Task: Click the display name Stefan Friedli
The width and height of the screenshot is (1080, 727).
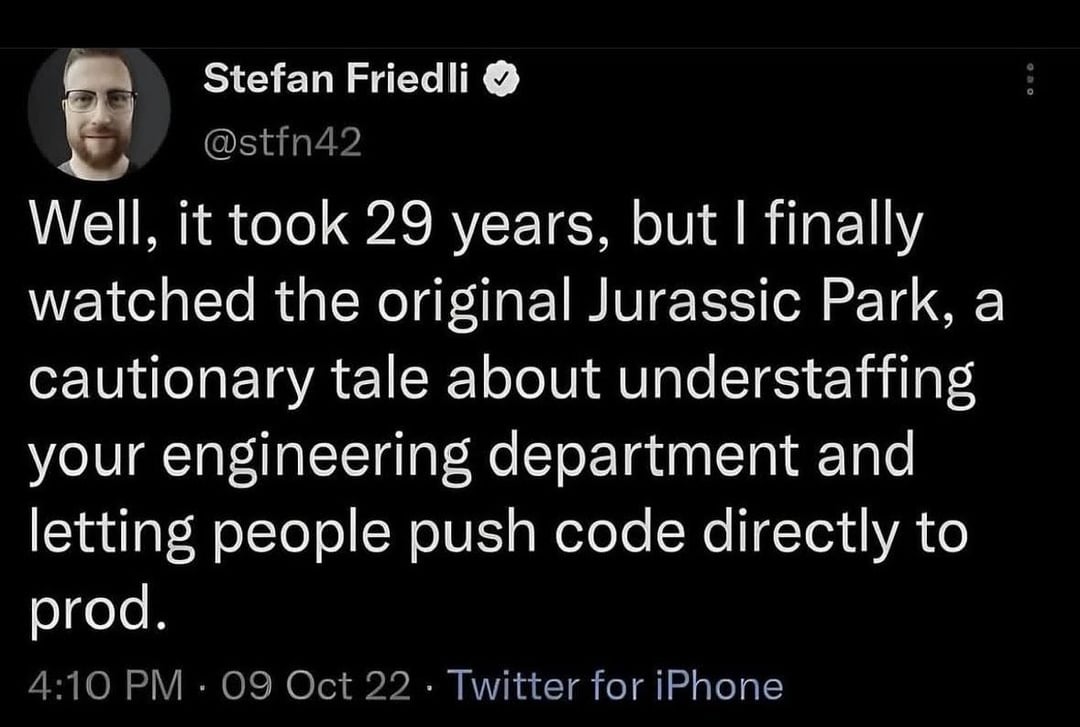Action: point(336,78)
